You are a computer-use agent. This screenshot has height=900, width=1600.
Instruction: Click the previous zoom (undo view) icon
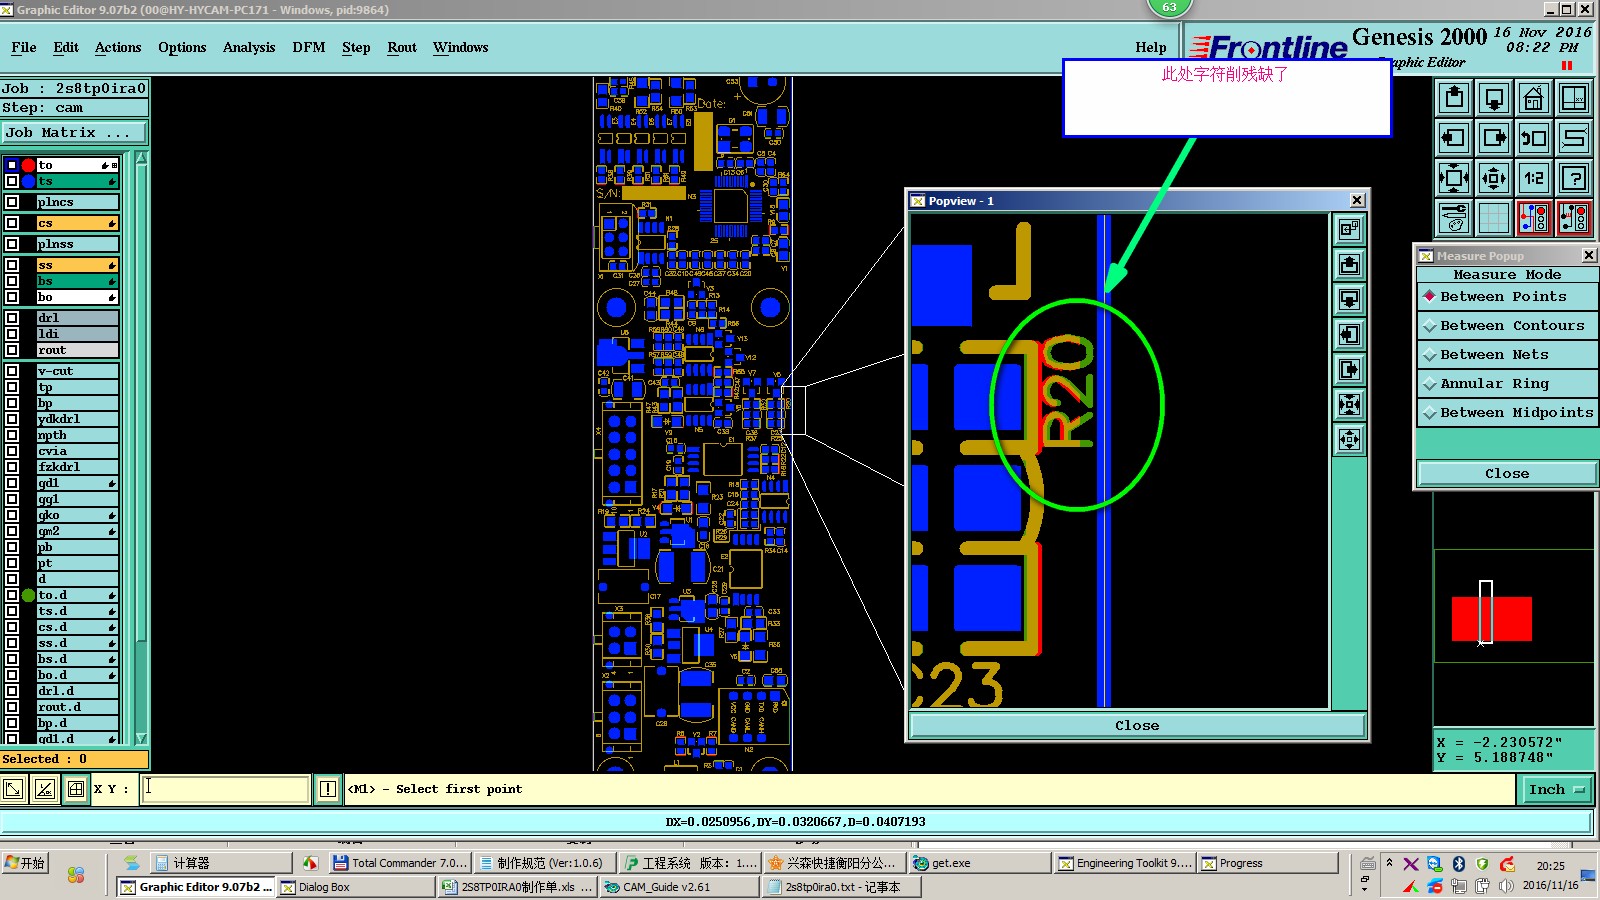click(x=1534, y=138)
